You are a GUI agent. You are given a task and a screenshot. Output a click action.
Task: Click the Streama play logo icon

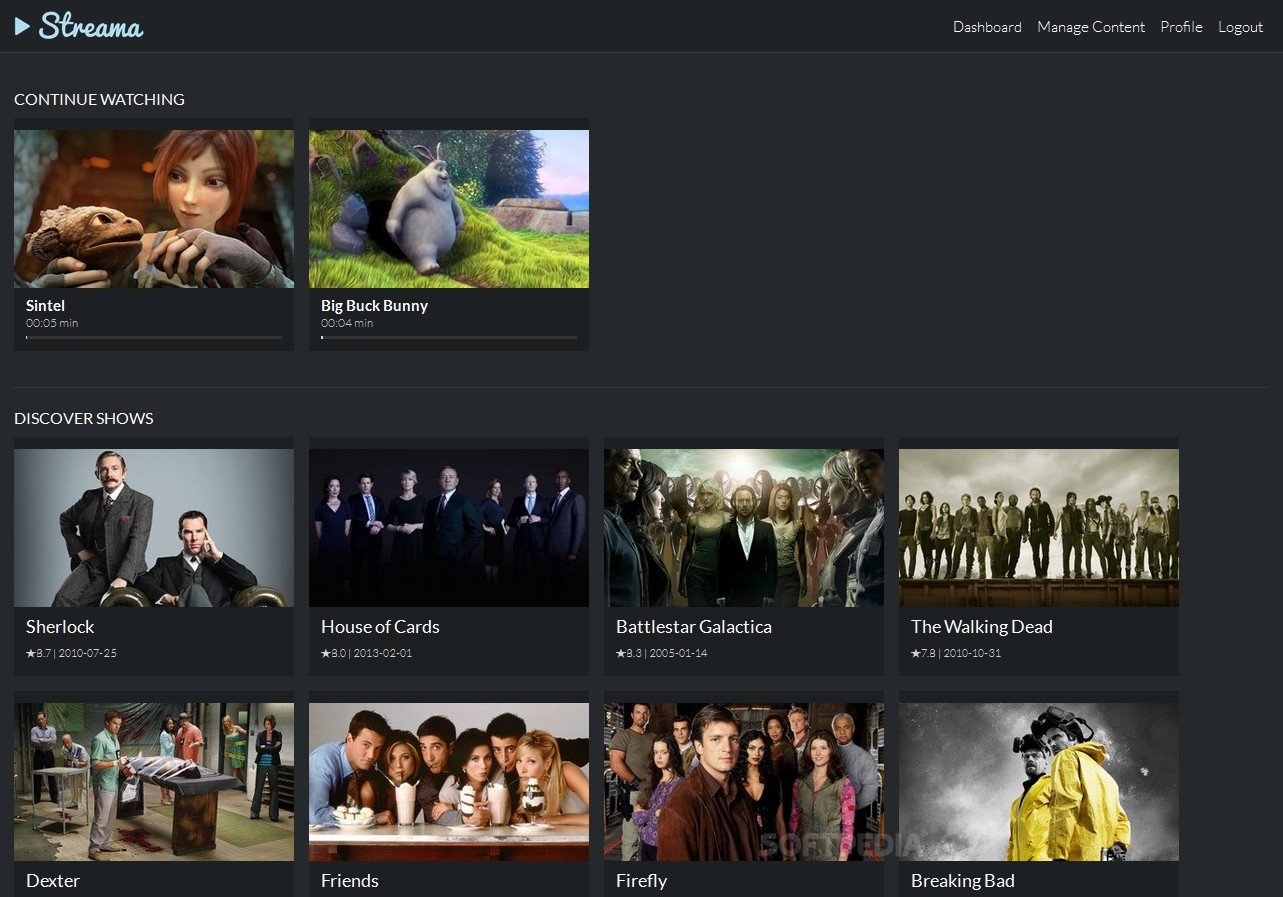(22, 26)
